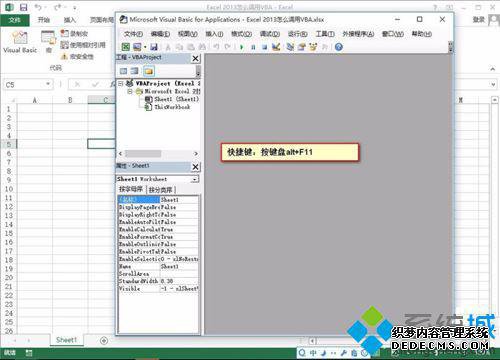Click blue Help question mark icon
The width and height of the screenshot is (500, 360).
tap(339, 47)
